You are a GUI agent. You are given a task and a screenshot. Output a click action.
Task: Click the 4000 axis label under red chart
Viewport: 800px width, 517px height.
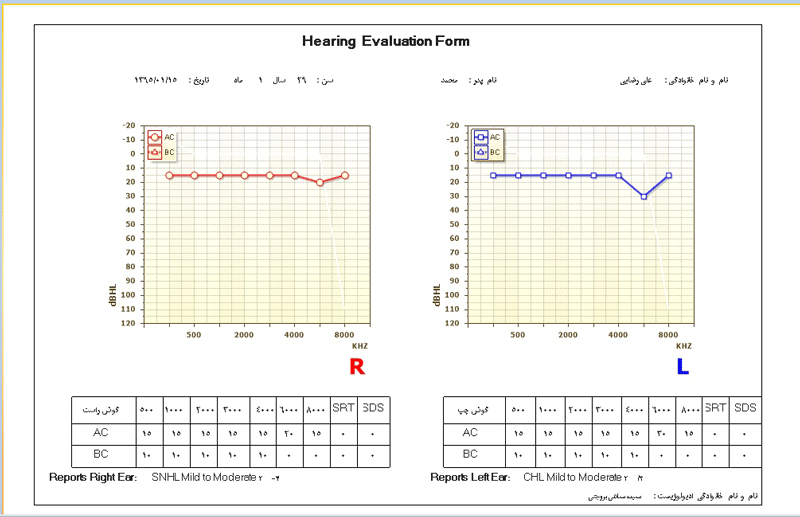294,335
